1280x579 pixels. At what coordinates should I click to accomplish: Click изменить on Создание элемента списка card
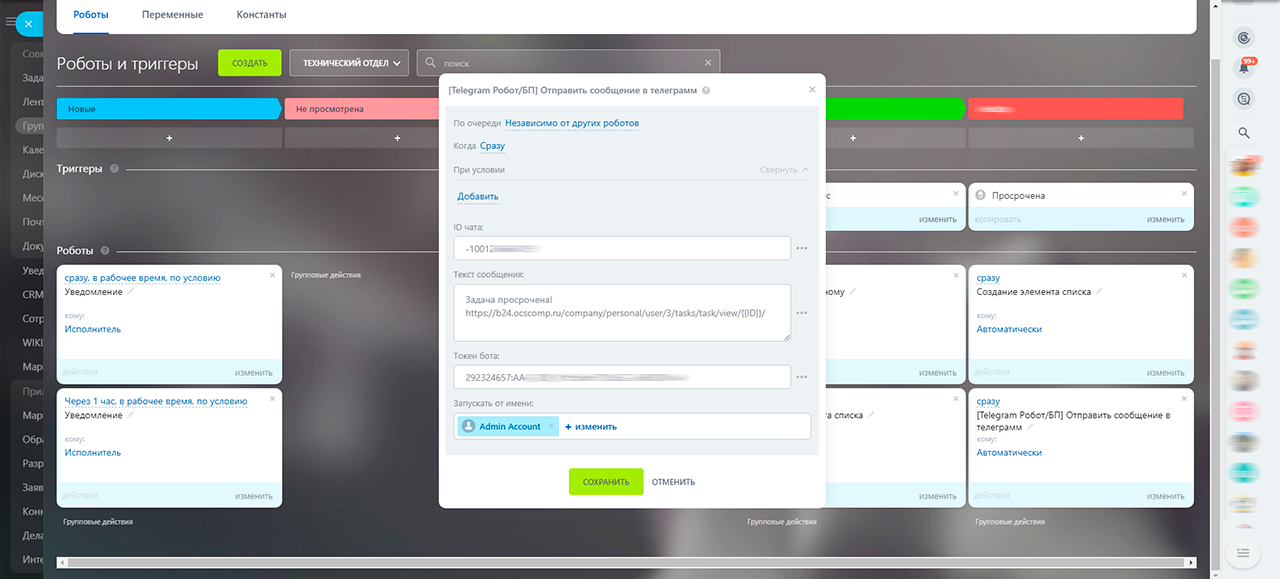click(1166, 372)
